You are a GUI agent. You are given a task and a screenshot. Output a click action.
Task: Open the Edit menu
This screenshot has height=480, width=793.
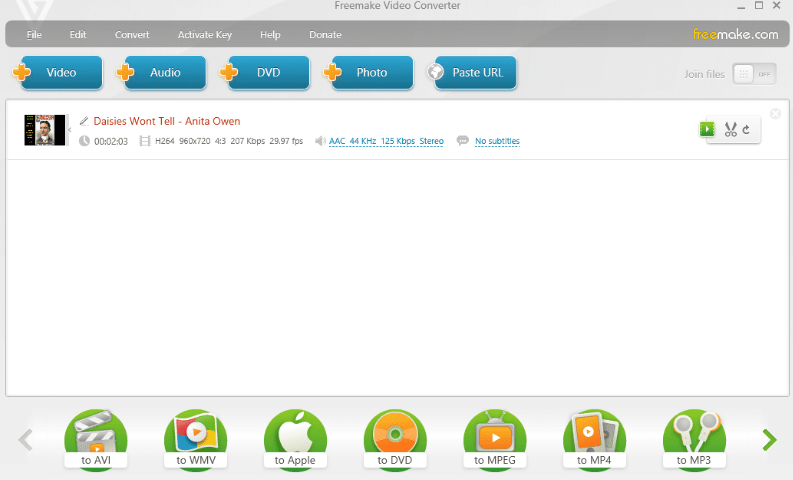coord(78,34)
